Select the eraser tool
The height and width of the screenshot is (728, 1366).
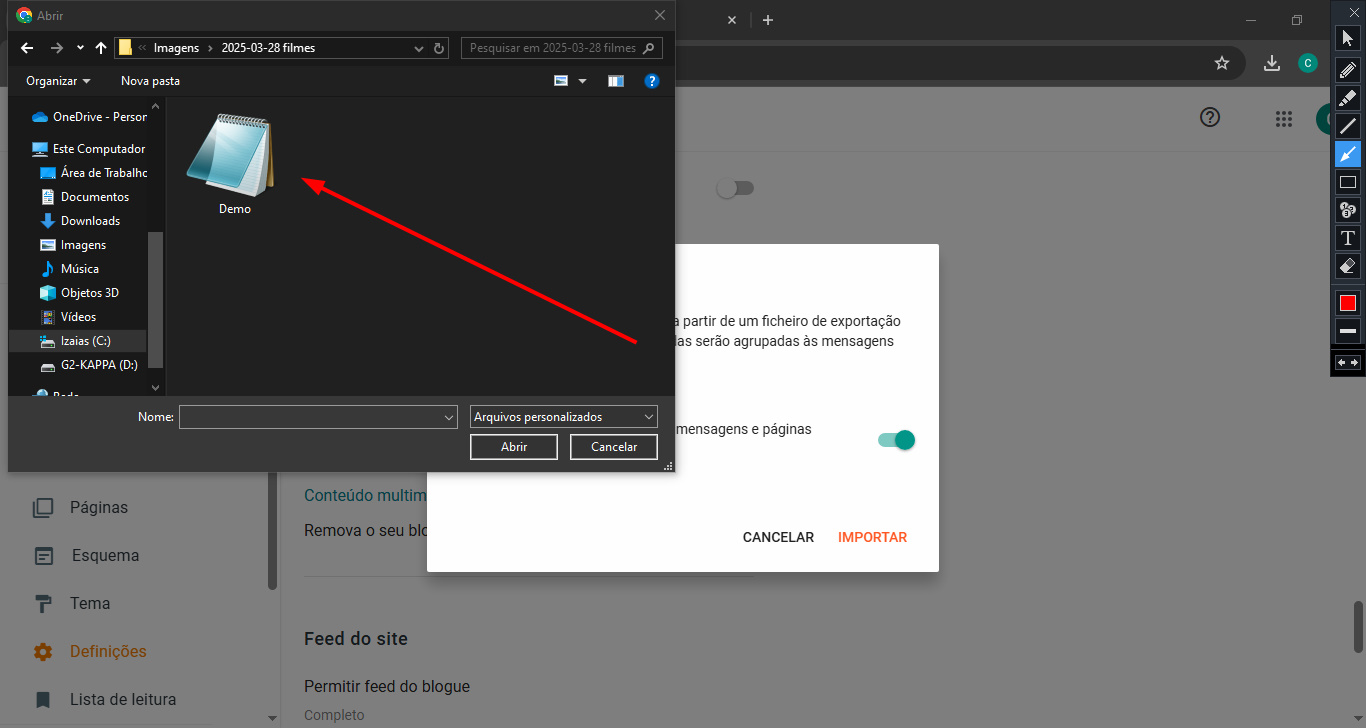click(1347, 266)
